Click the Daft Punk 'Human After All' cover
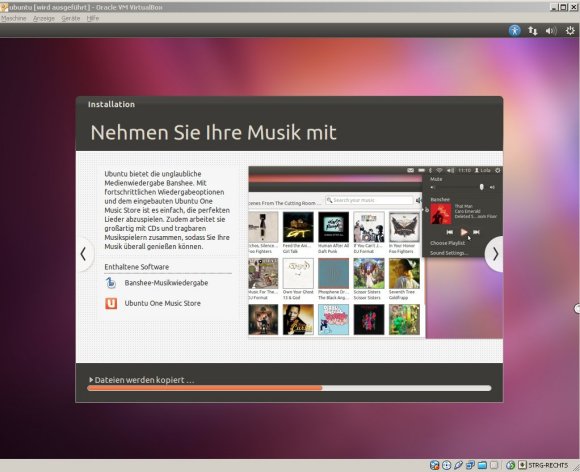This screenshot has height=472, width=580. [333, 227]
